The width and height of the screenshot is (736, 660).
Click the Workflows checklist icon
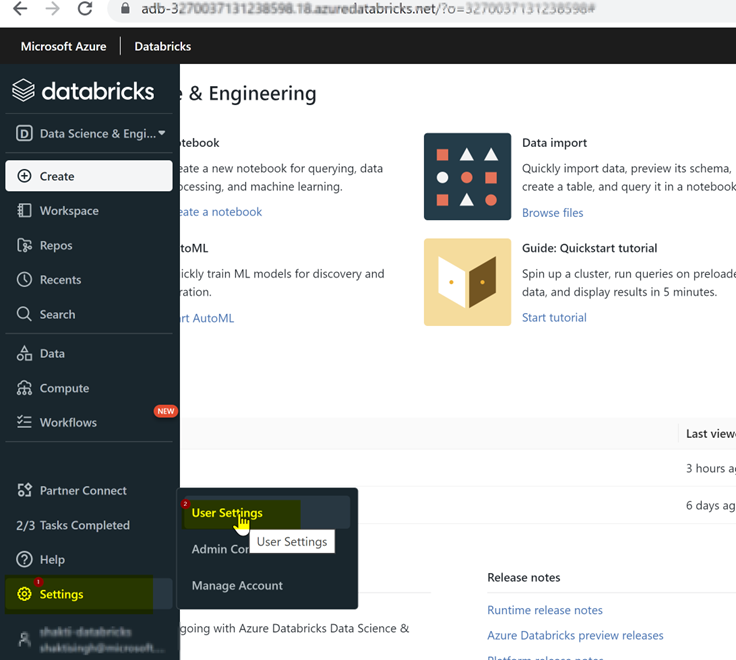(x=24, y=422)
